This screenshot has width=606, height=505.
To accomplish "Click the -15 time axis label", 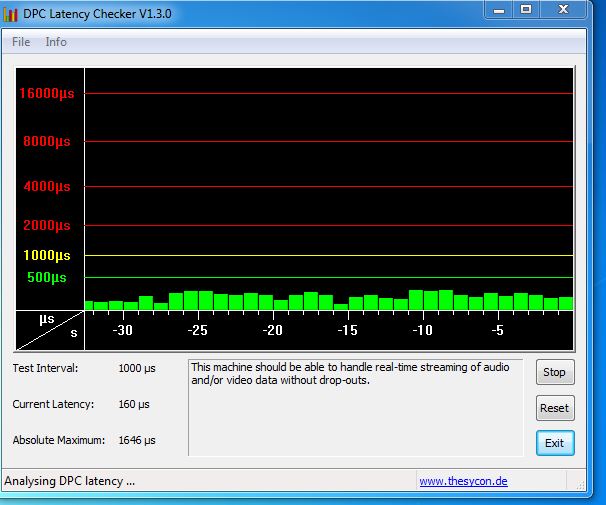I will (x=347, y=330).
